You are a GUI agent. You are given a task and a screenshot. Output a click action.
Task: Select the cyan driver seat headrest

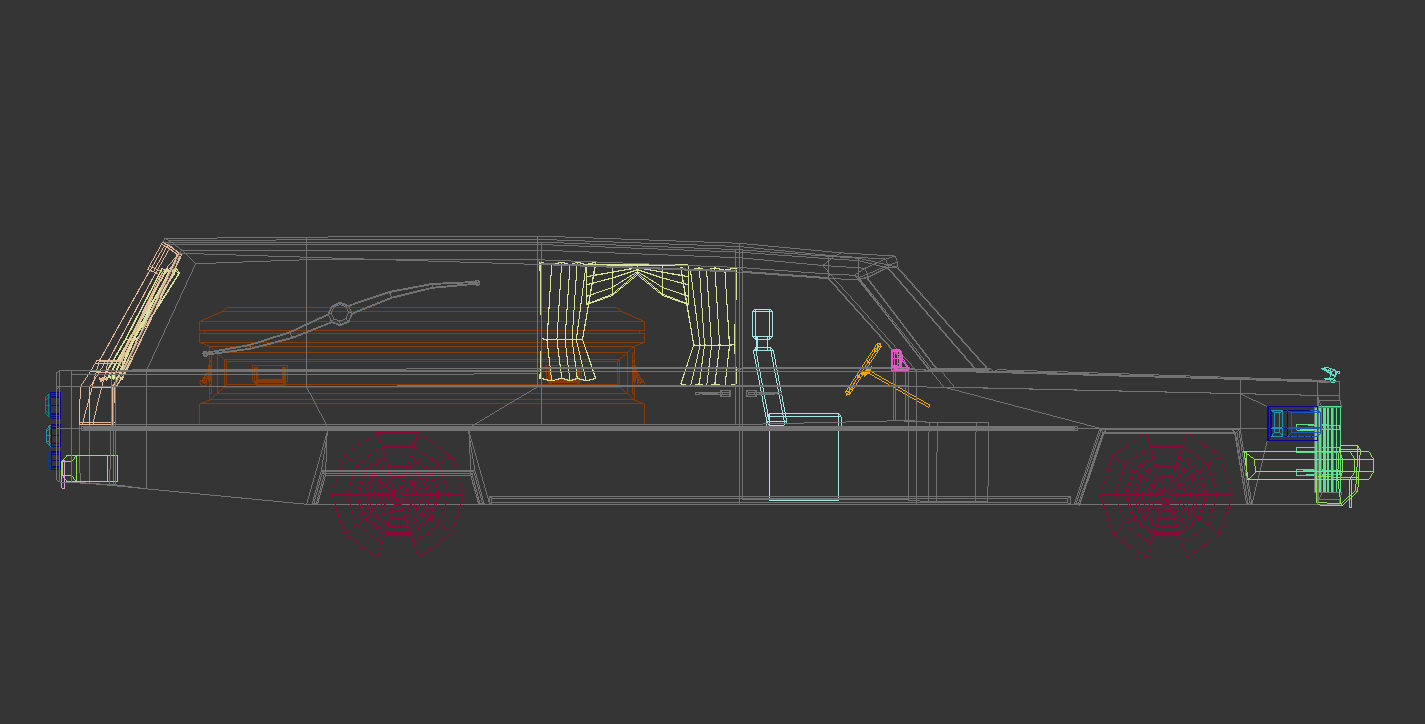click(763, 324)
